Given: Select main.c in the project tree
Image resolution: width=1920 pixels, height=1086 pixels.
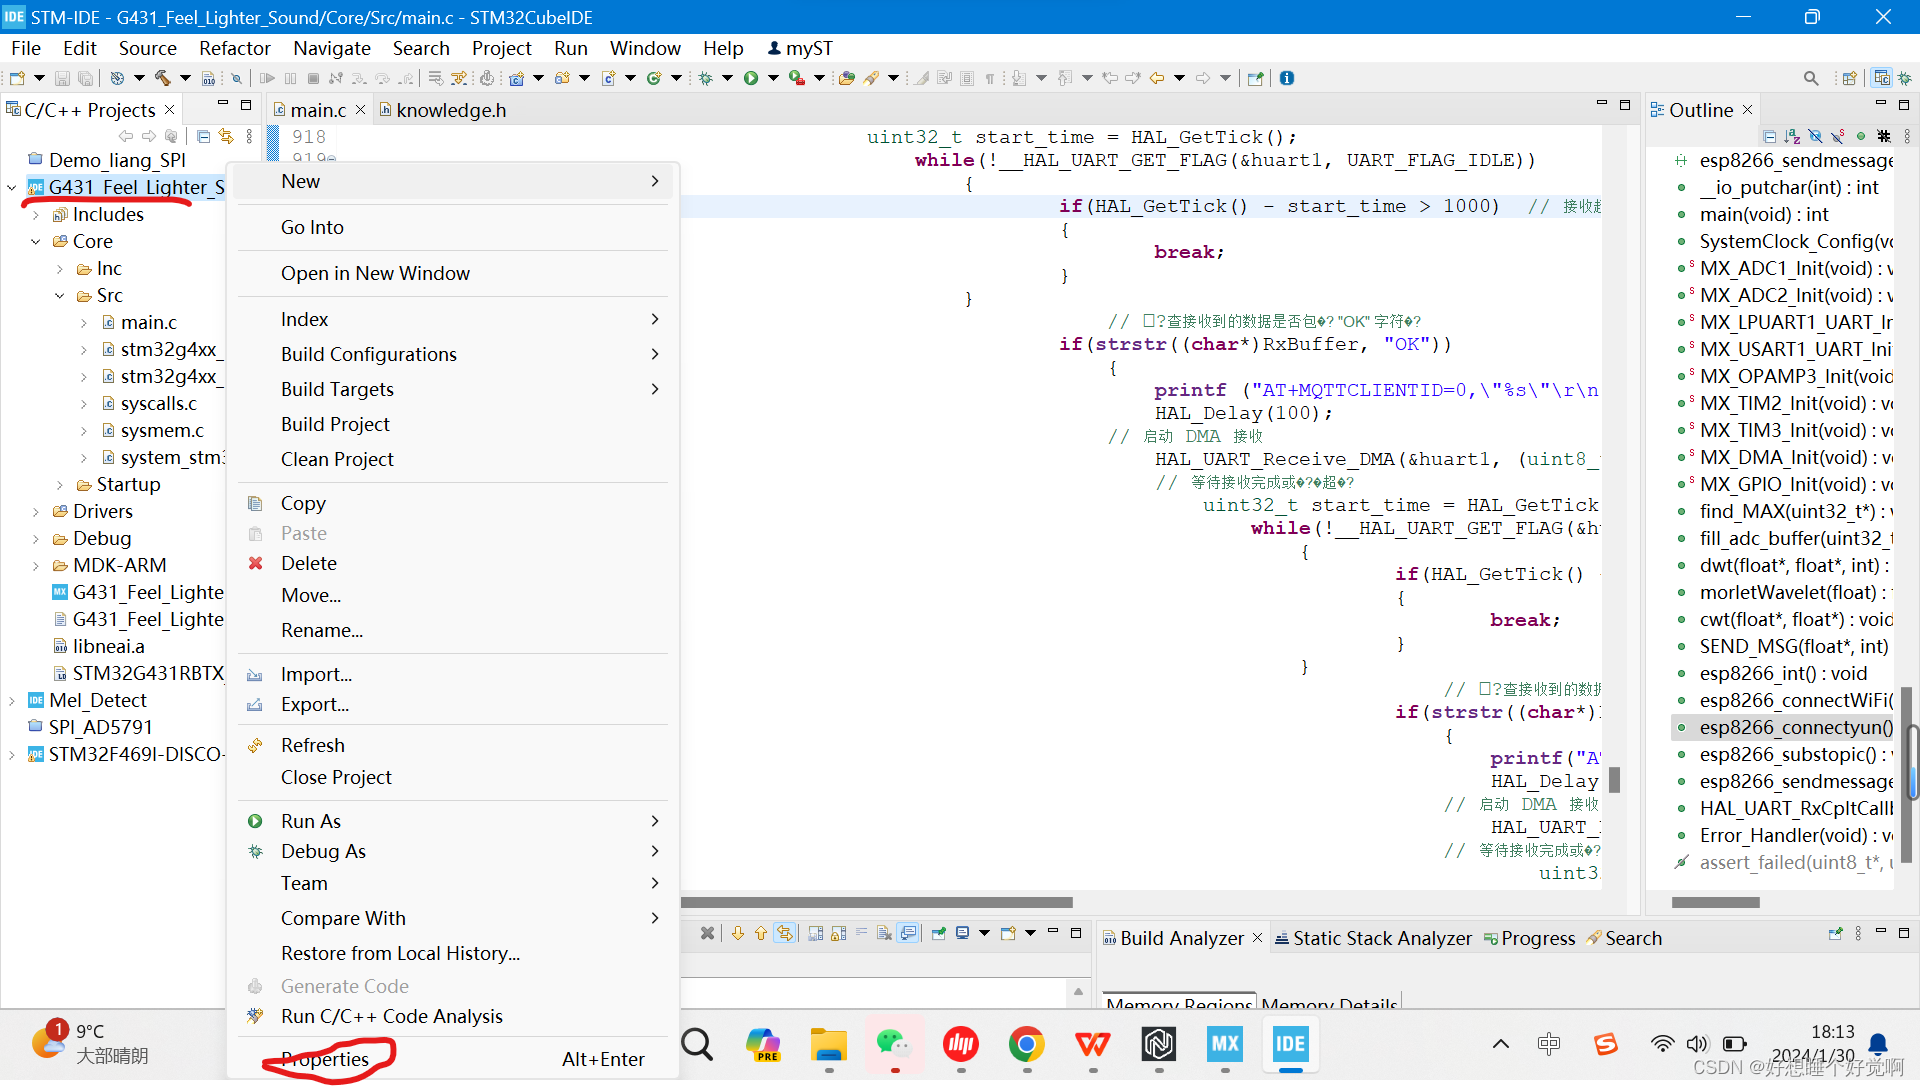Looking at the screenshot, I should [148, 323].
